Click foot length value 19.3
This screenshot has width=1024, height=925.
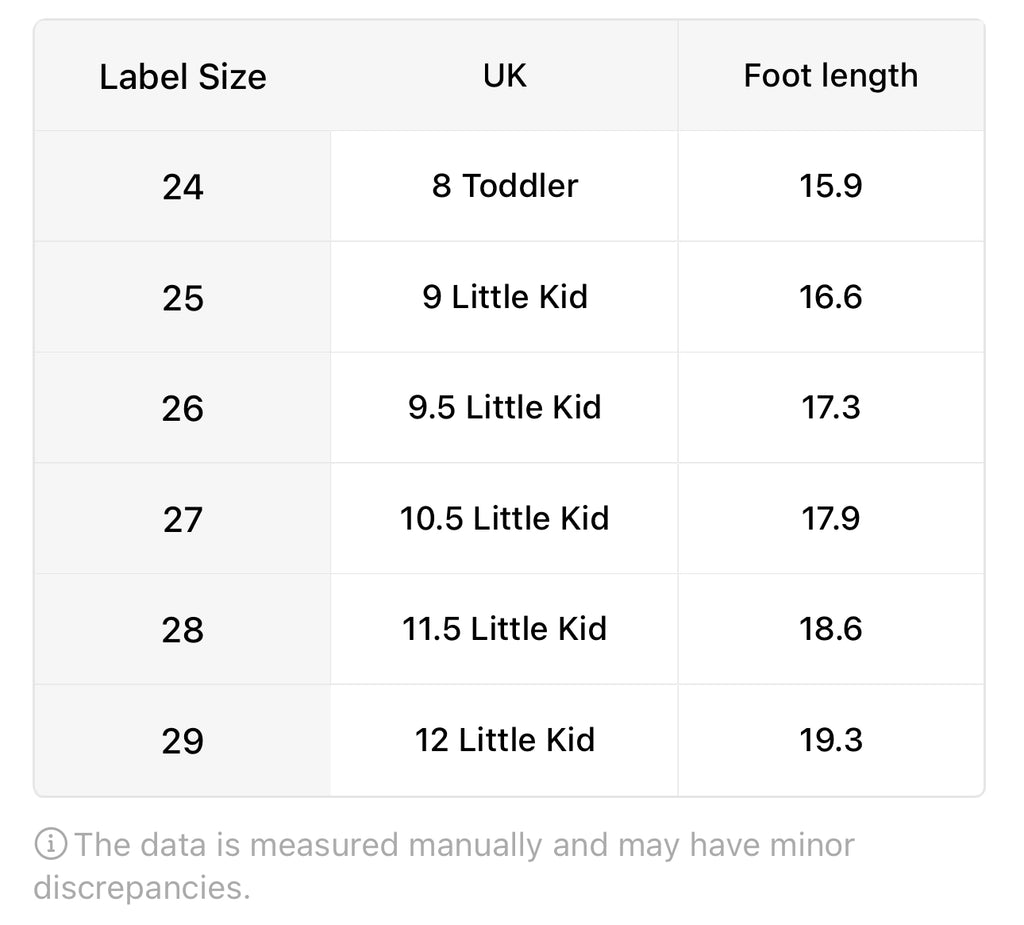(830, 740)
